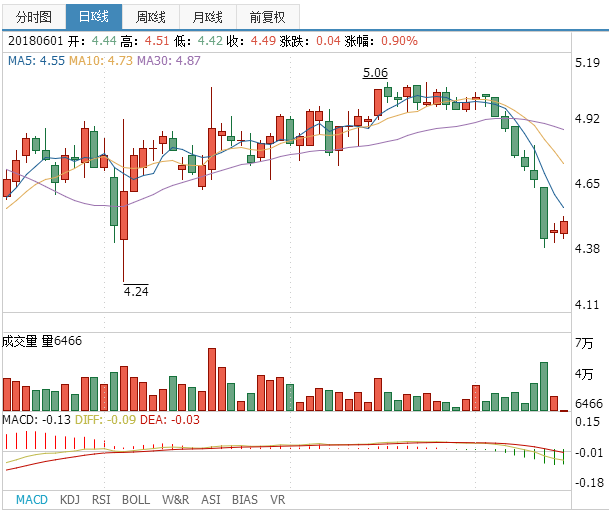This screenshot has height=510, width=609.
Task: Click the DIFF: -0.09 value
Action: pyautogui.click(x=105, y=420)
